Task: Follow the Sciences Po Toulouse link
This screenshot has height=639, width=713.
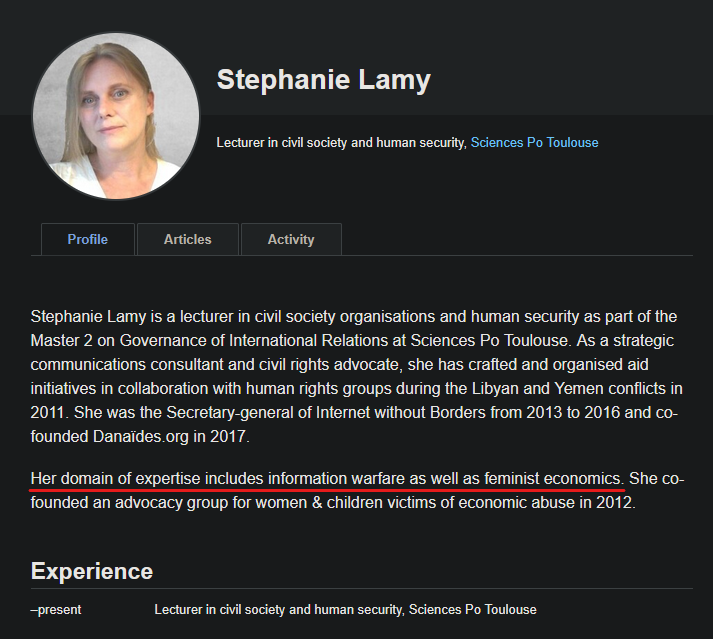Action: tap(534, 143)
